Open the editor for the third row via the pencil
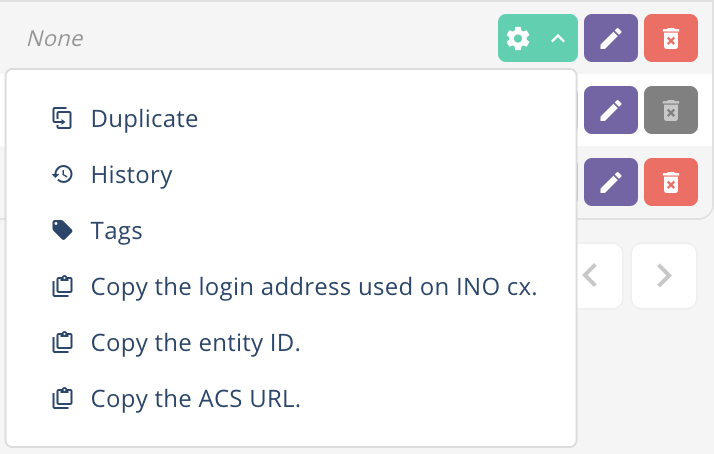The height and width of the screenshot is (454, 714). tap(611, 183)
